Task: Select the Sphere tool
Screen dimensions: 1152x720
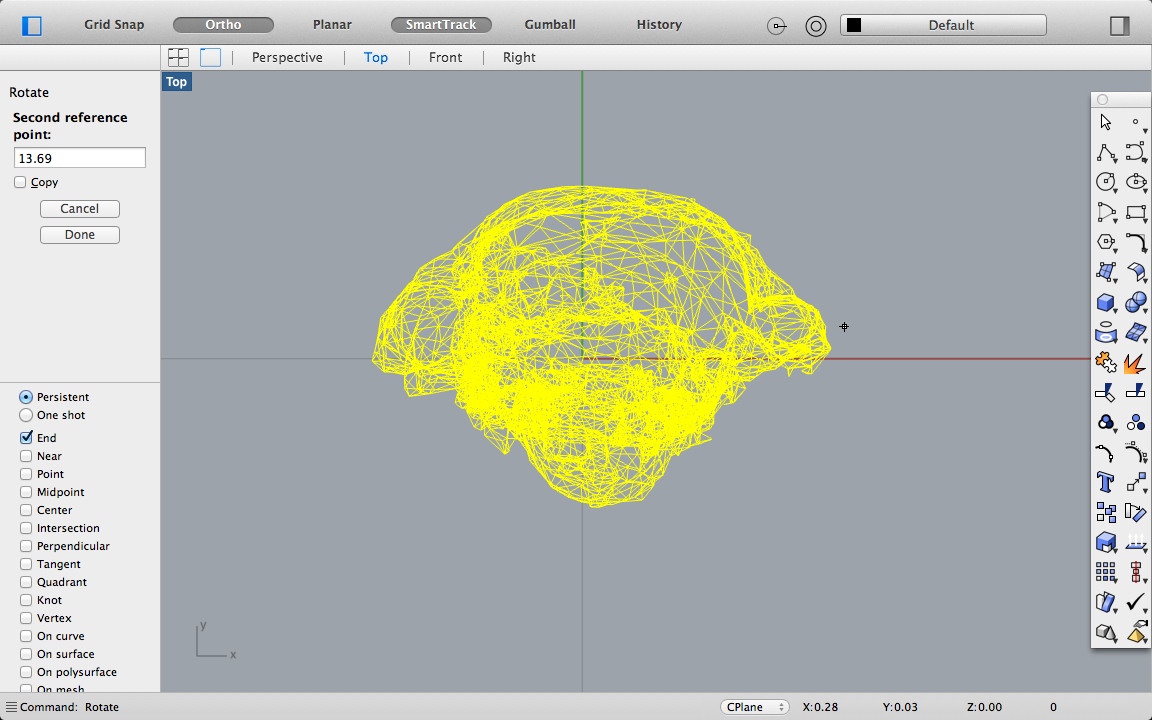Action: [x=1136, y=302]
